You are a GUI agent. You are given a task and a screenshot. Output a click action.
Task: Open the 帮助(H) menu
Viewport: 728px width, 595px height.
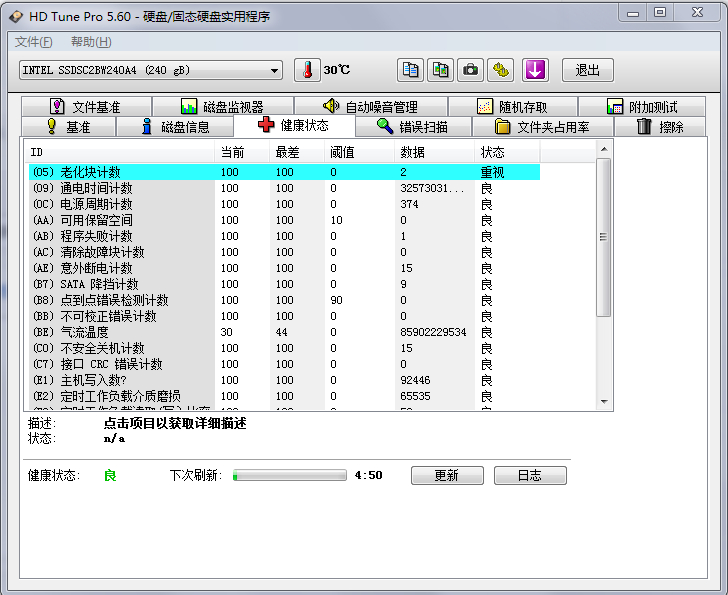[x=91, y=42]
